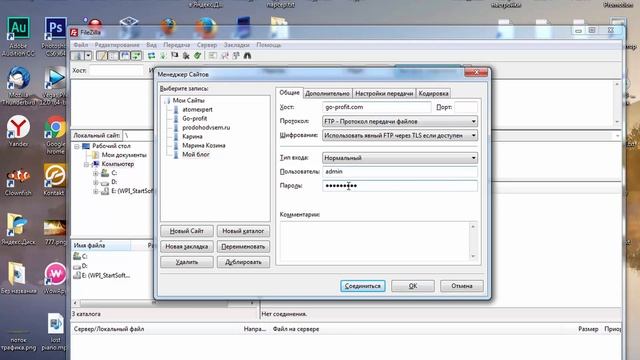Click the Новый Сайт button
The image size is (640, 360).
187,231
